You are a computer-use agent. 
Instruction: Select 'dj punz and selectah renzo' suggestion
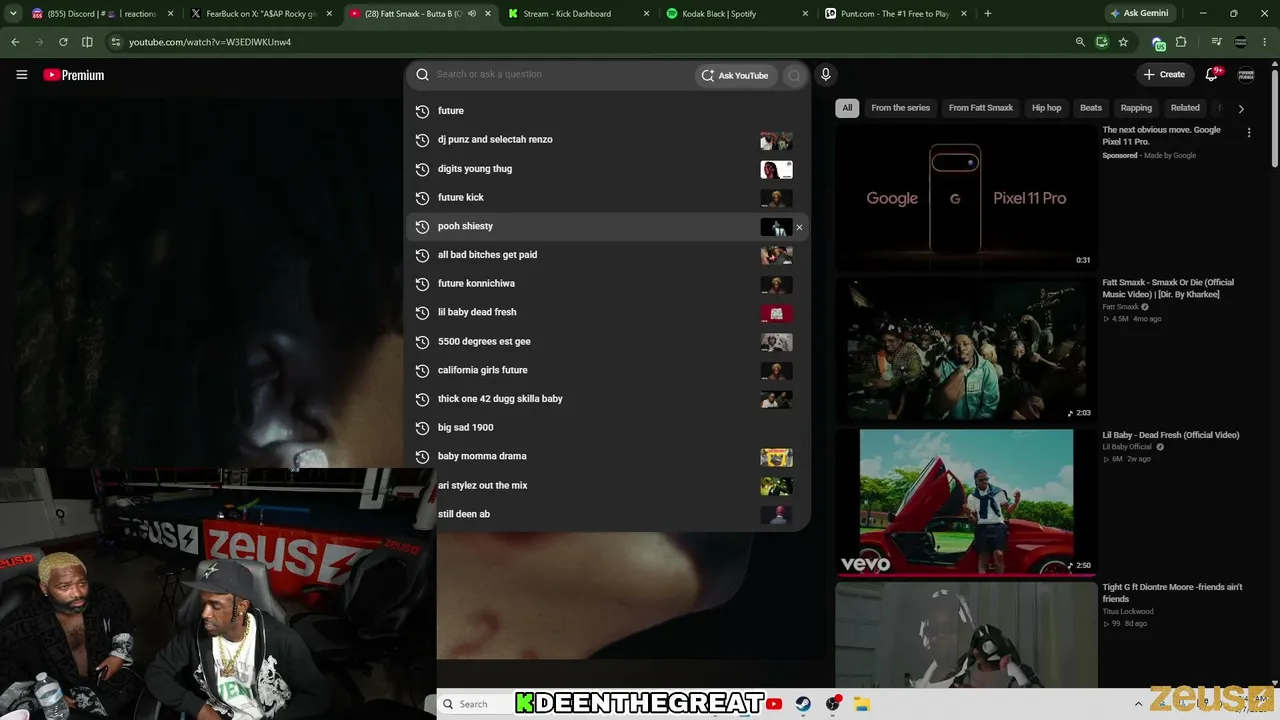tap(607, 140)
